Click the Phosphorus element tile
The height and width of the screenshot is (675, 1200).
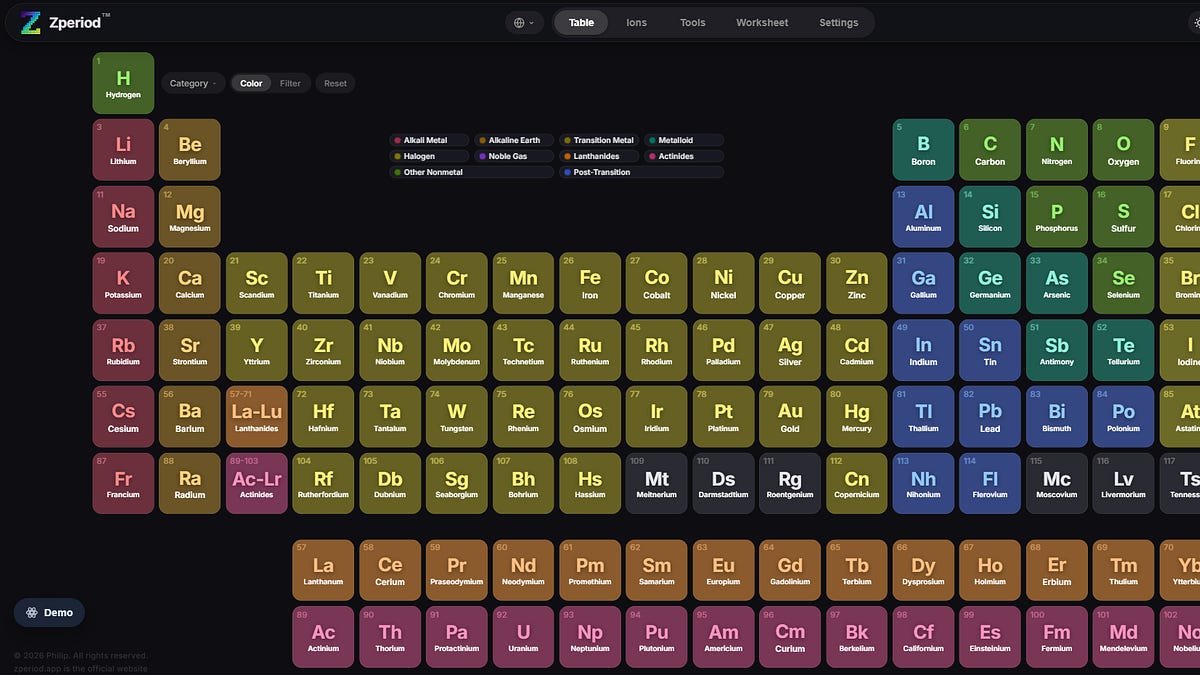coord(1057,217)
